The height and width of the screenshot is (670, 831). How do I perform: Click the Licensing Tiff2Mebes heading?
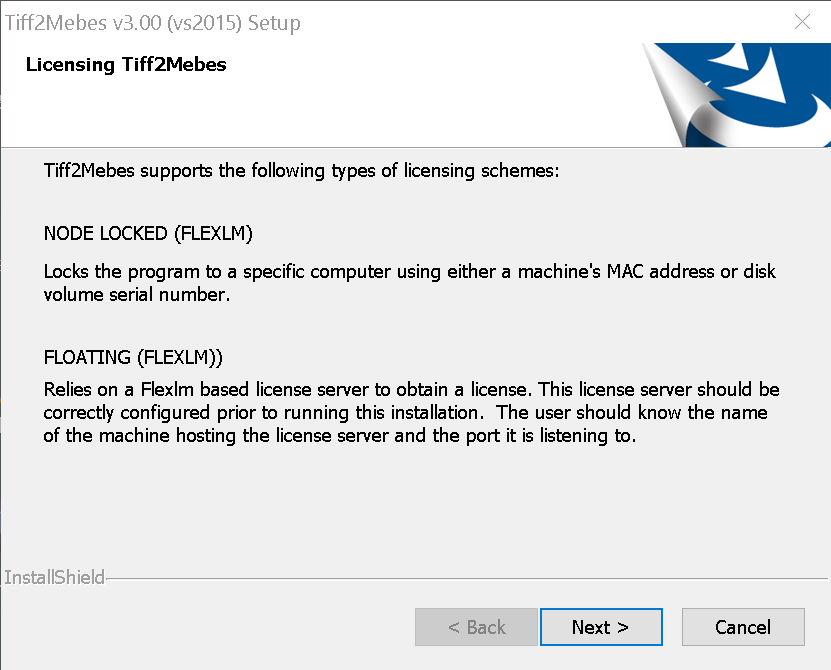click(x=126, y=64)
